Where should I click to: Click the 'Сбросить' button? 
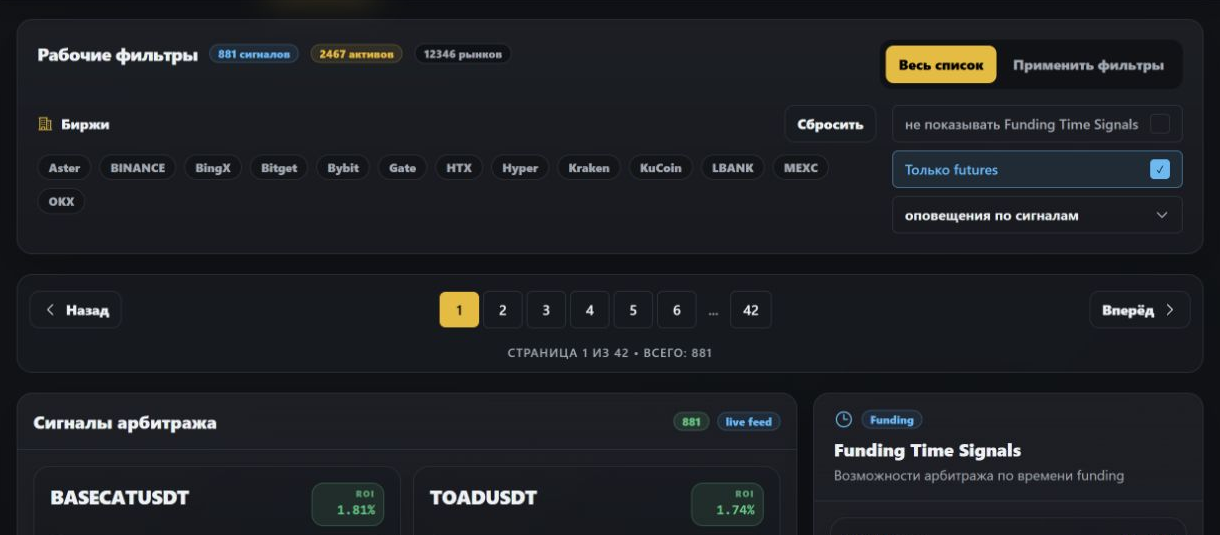pyautogui.click(x=830, y=124)
